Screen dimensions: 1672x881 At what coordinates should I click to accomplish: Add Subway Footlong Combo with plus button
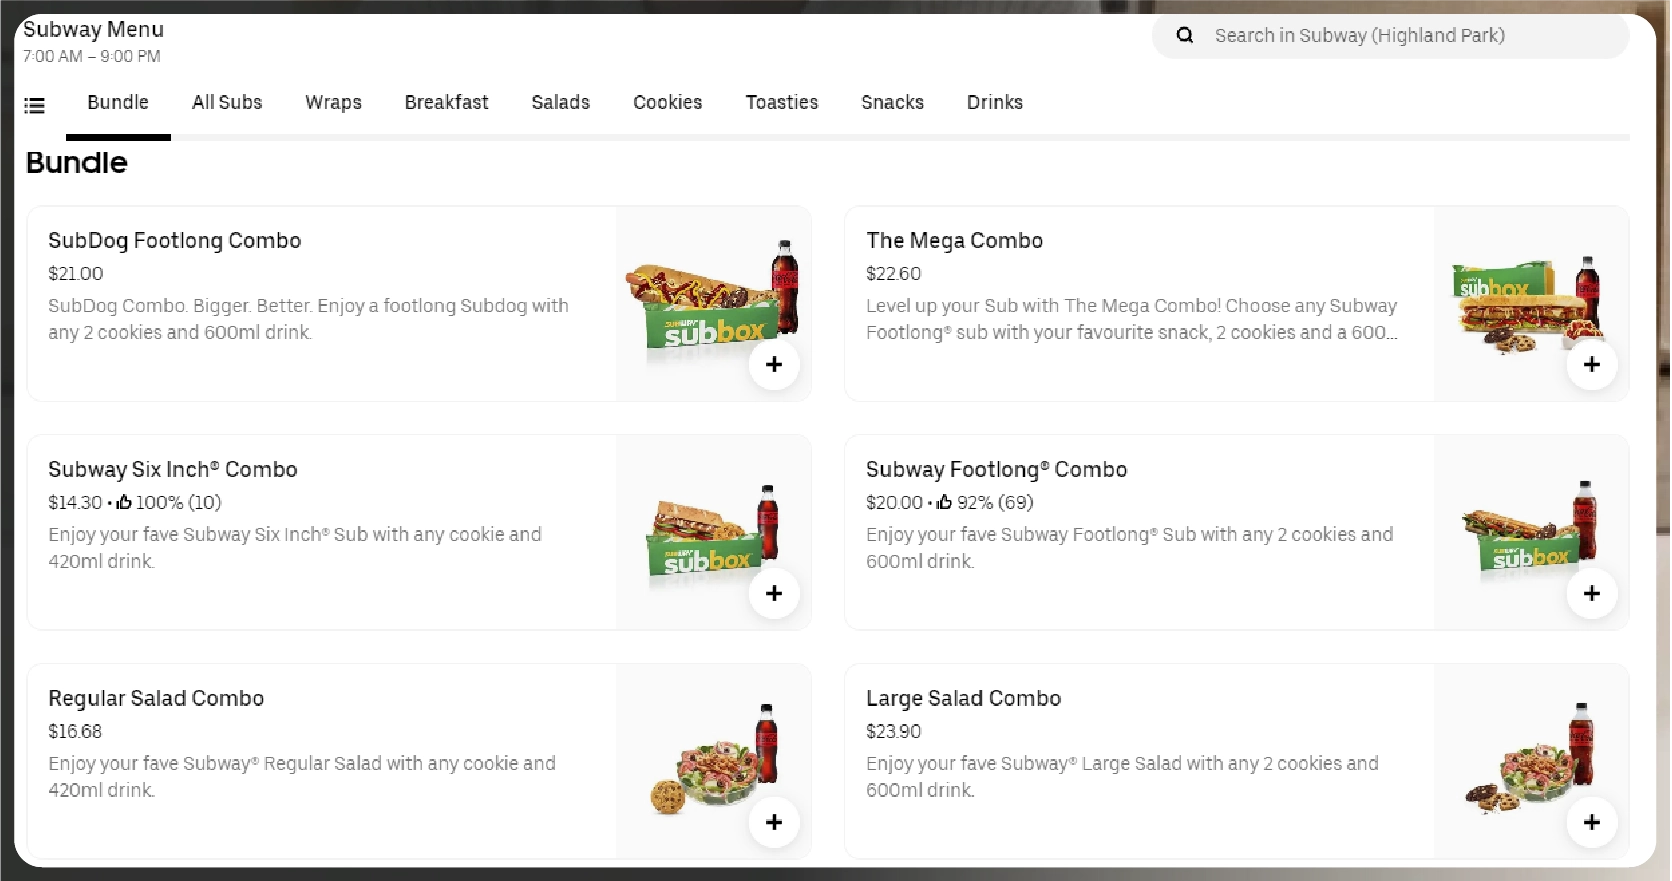tap(1592, 594)
